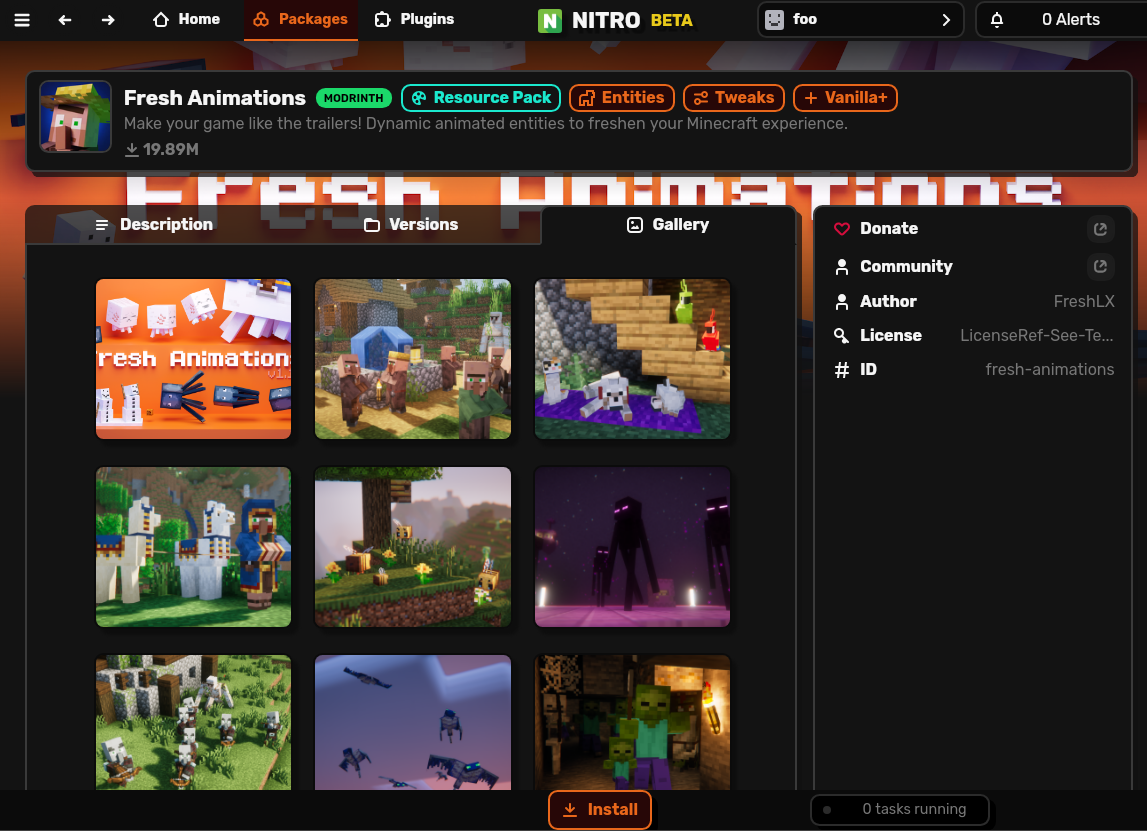The image size is (1147, 831).
Task: Open the pillagers on grass image
Action: 193,722
